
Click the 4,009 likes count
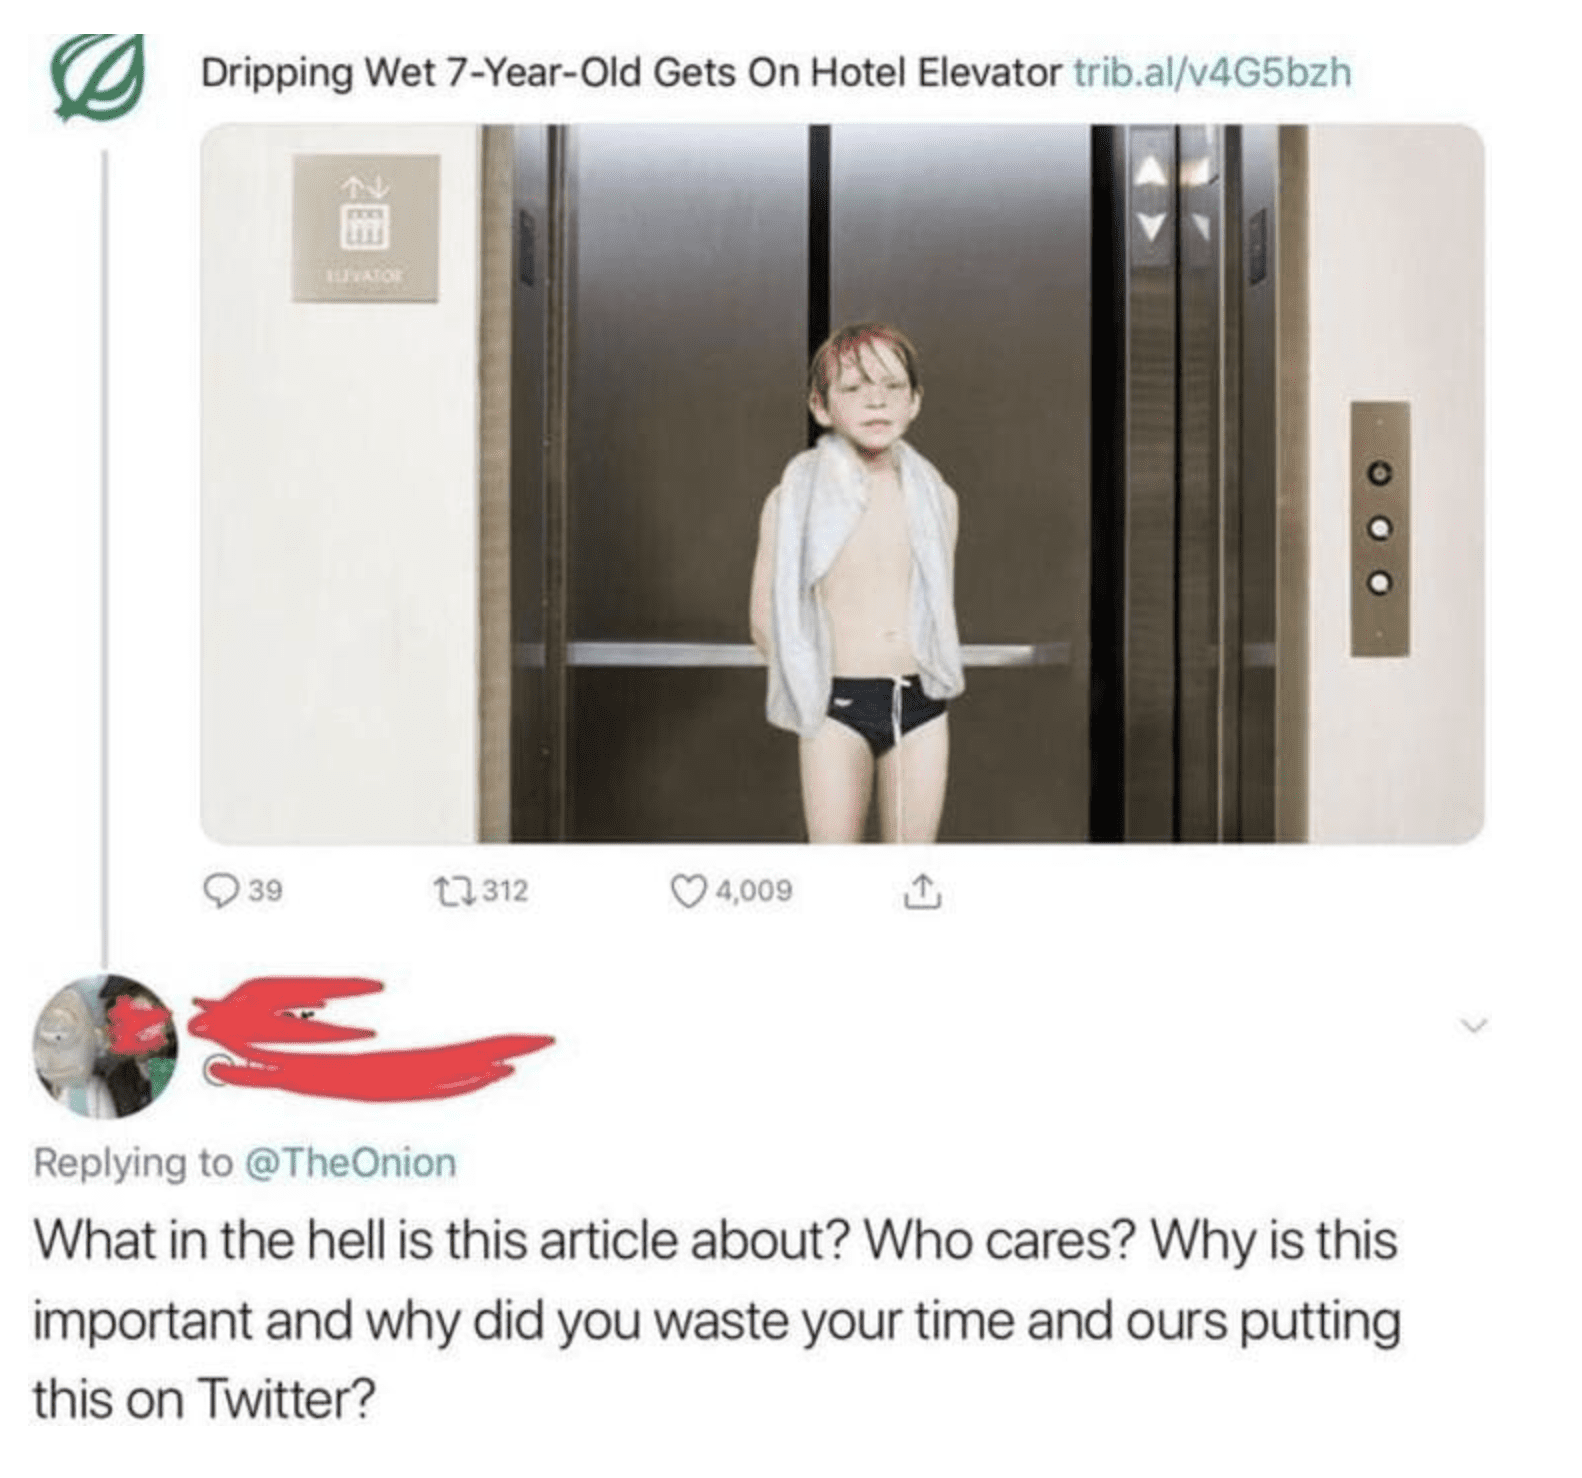[753, 890]
